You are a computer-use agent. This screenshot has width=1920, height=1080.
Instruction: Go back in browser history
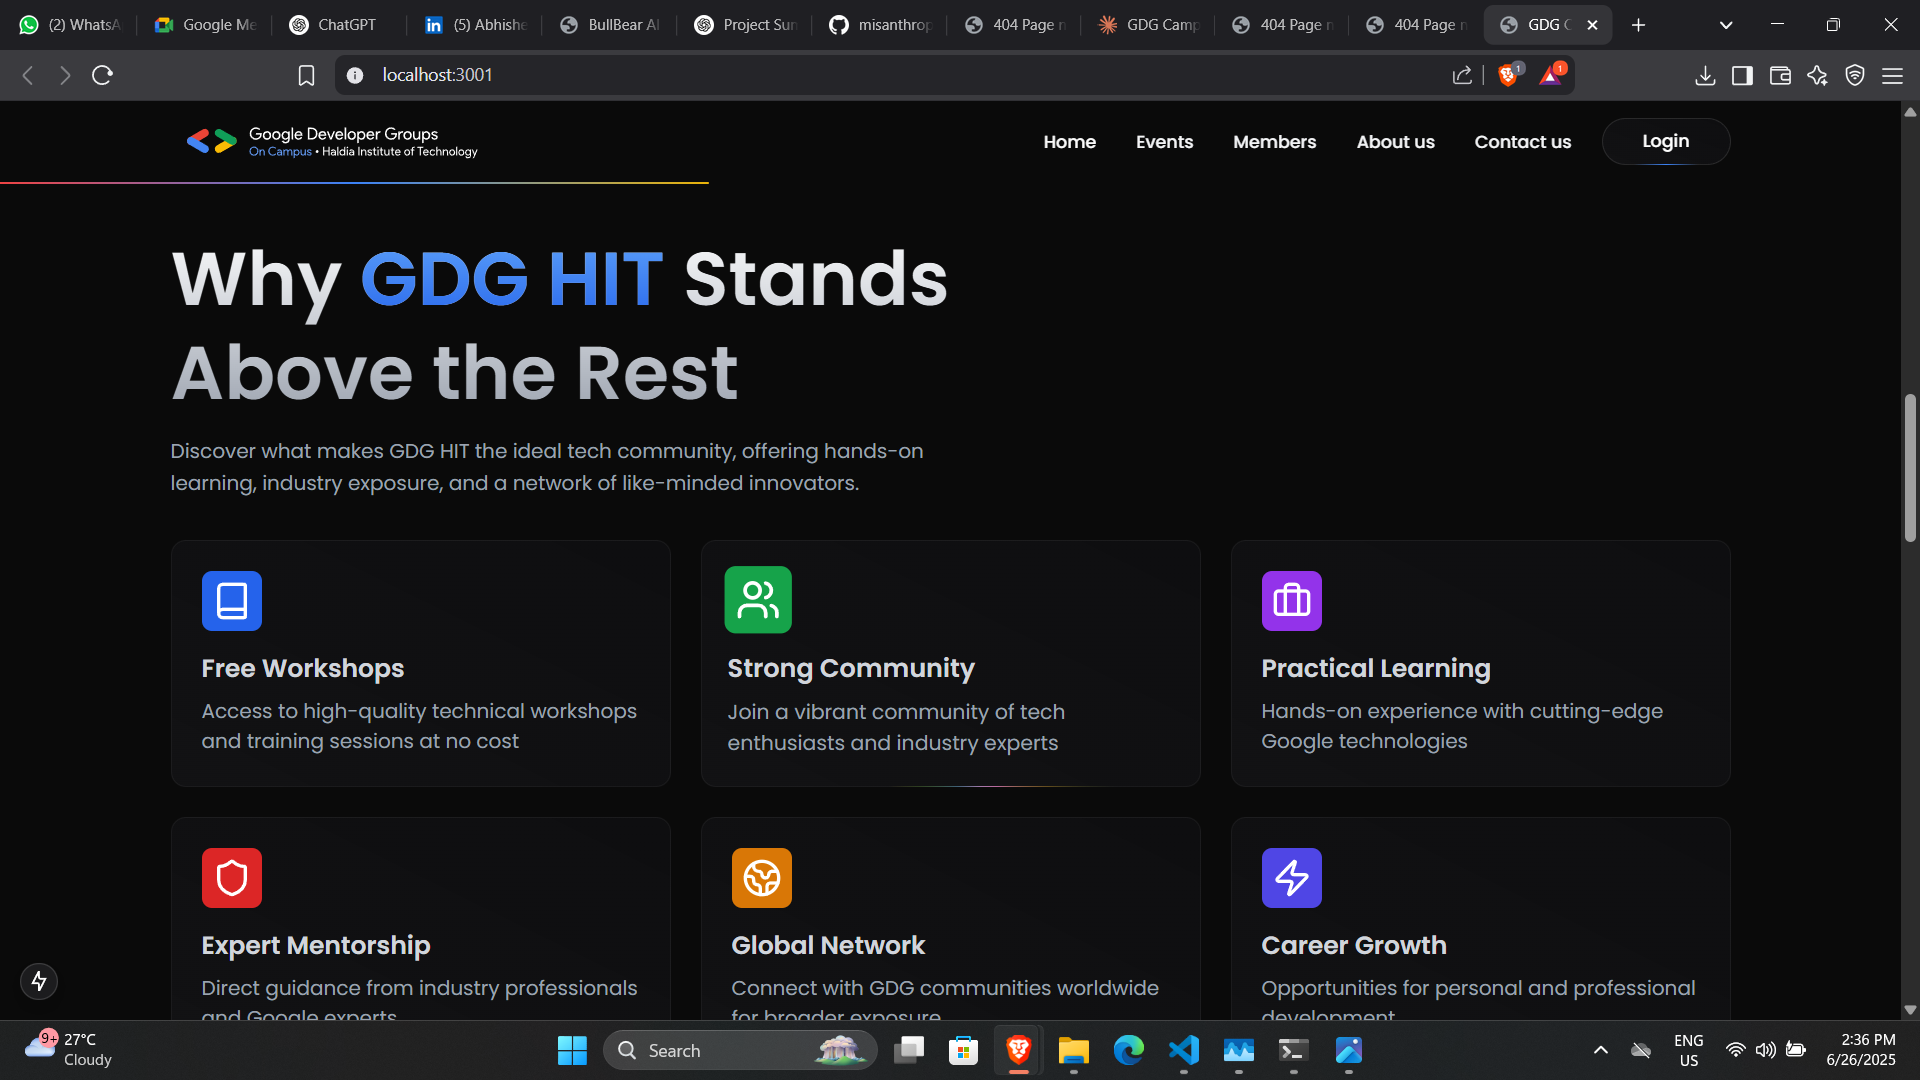28,75
